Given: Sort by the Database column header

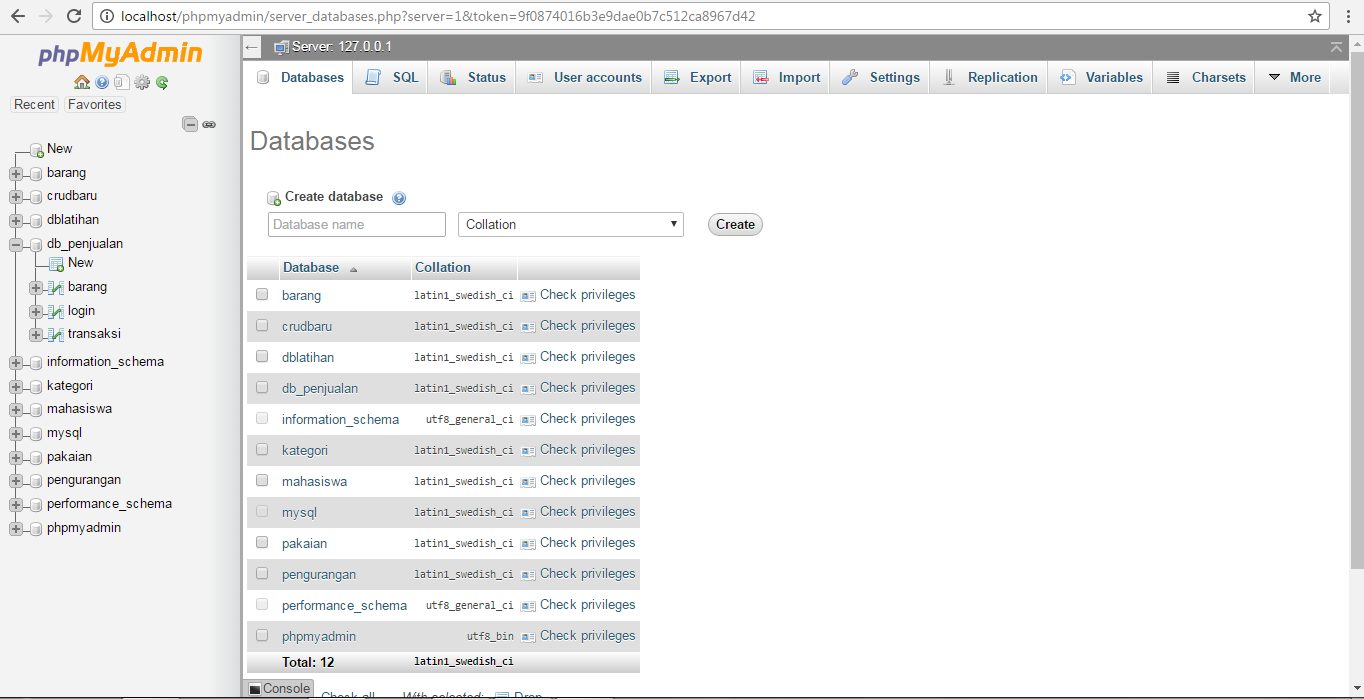Looking at the screenshot, I should [x=311, y=268].
